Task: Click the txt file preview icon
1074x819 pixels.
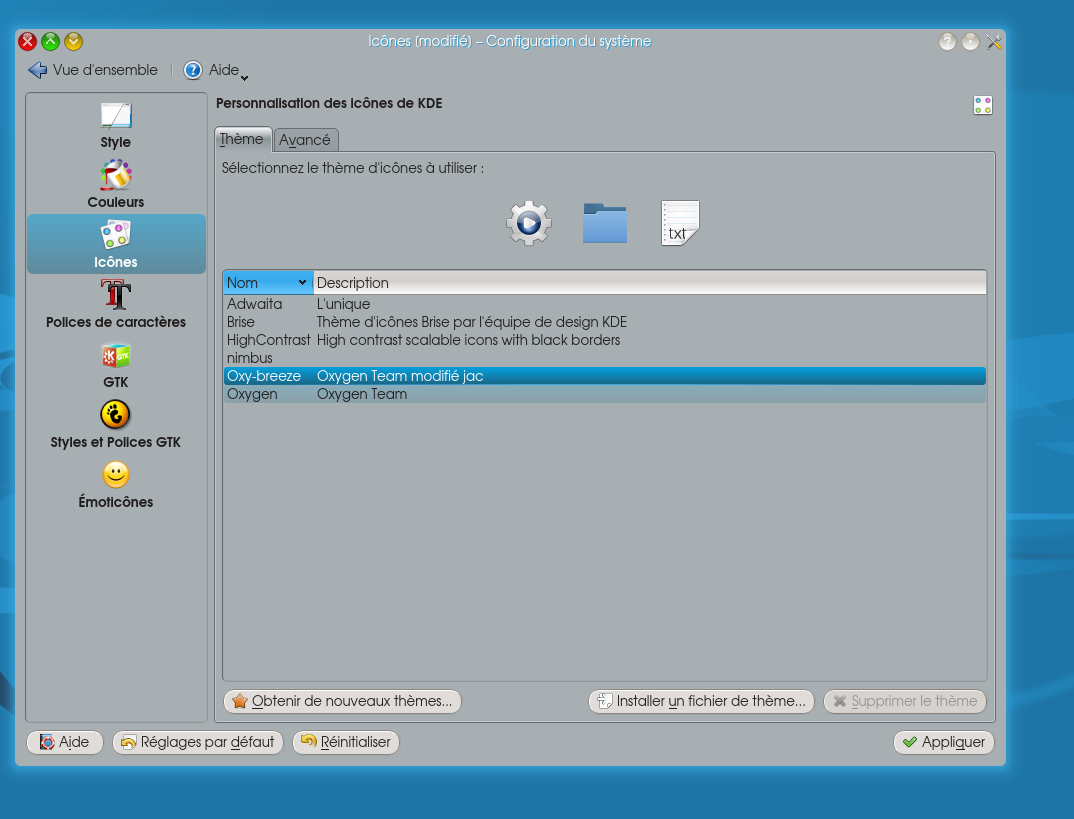Action: [x=680, y=223]
